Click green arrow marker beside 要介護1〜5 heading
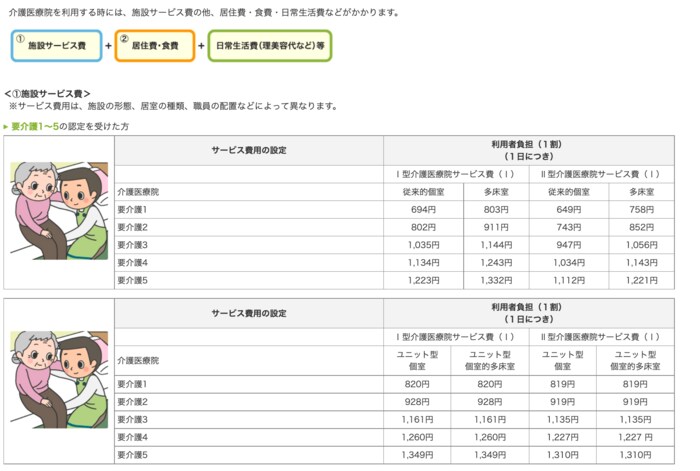This screenshot has width=700, height=471. coord(6,127)
